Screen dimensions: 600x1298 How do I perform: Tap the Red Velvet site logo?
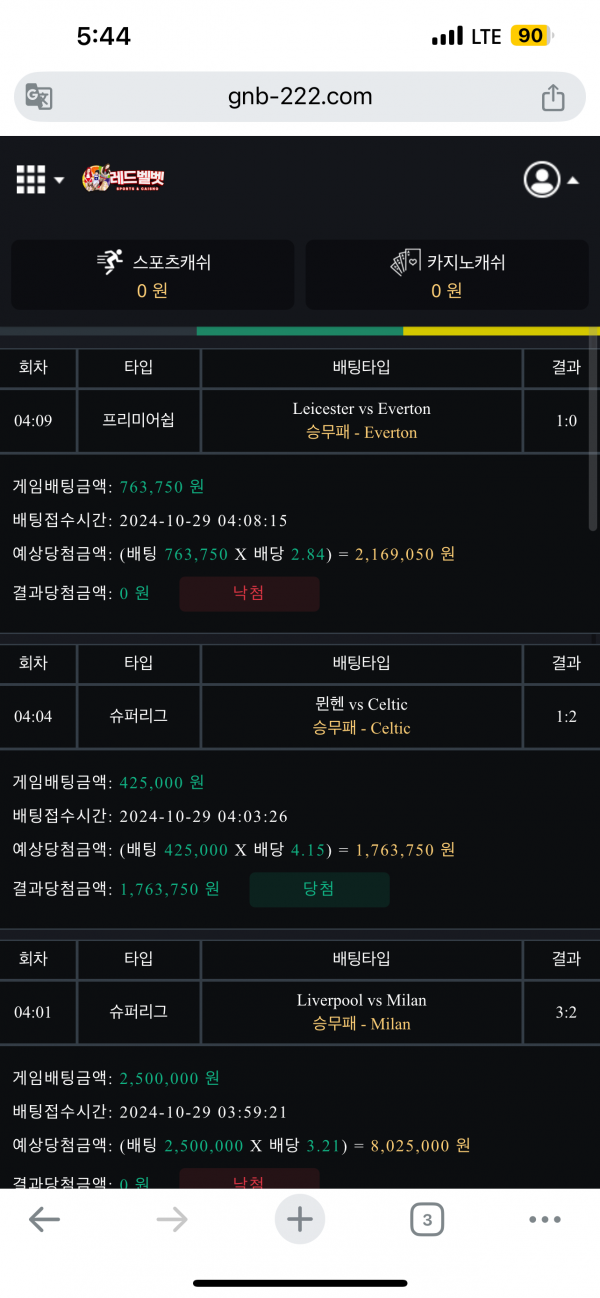pyautogui.click(x=123, y=180)
